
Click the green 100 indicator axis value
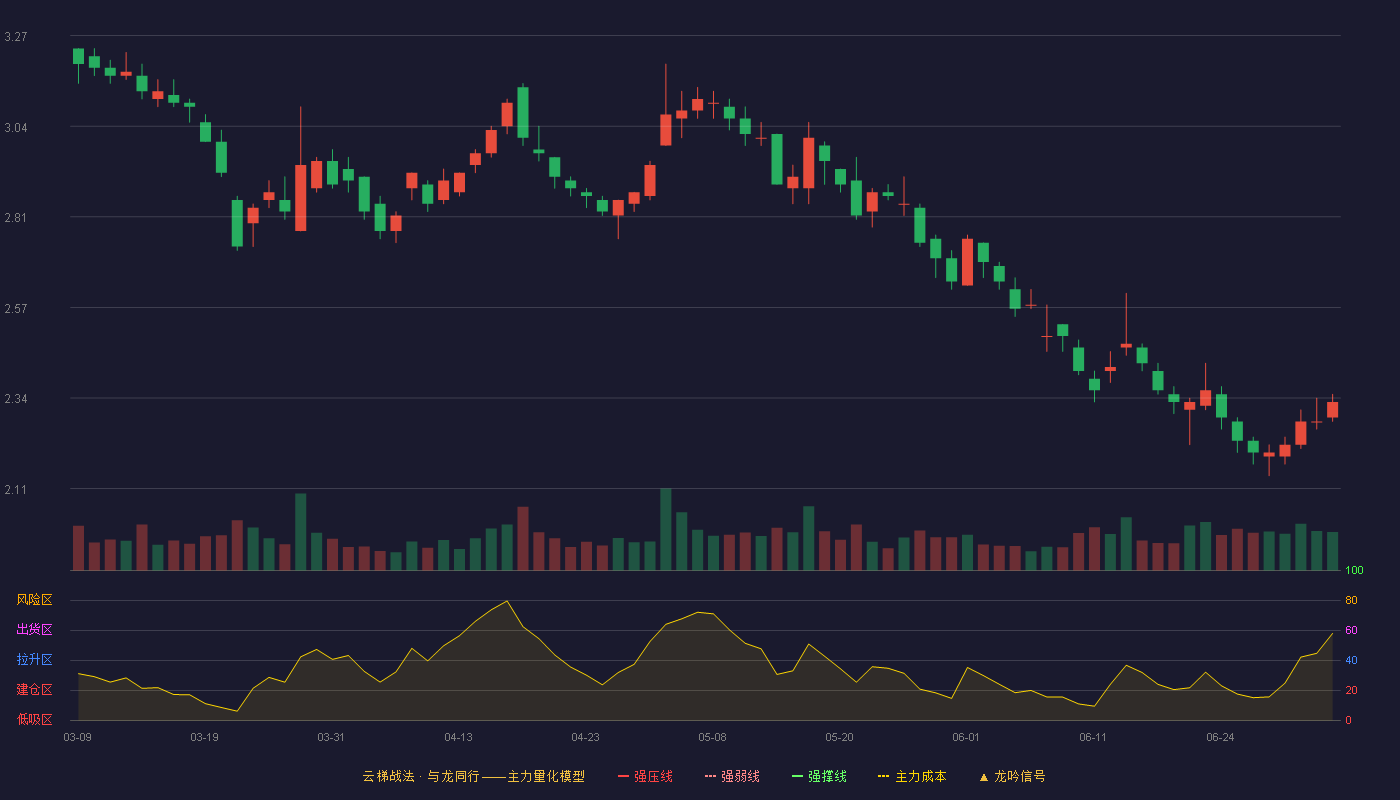coord(1354,571)
